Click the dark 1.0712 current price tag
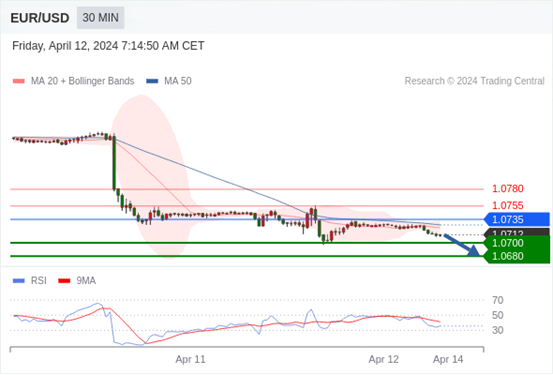 pos(517,232)
